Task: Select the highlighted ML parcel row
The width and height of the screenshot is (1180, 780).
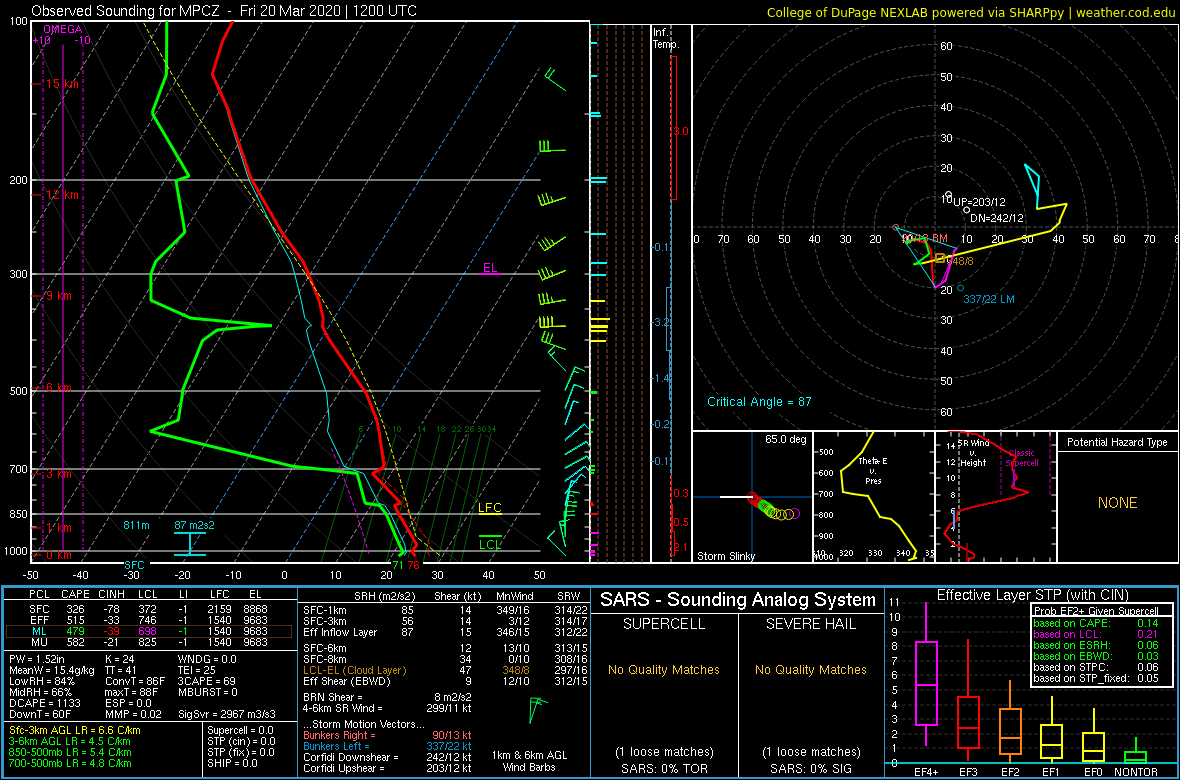Action: 148,632
